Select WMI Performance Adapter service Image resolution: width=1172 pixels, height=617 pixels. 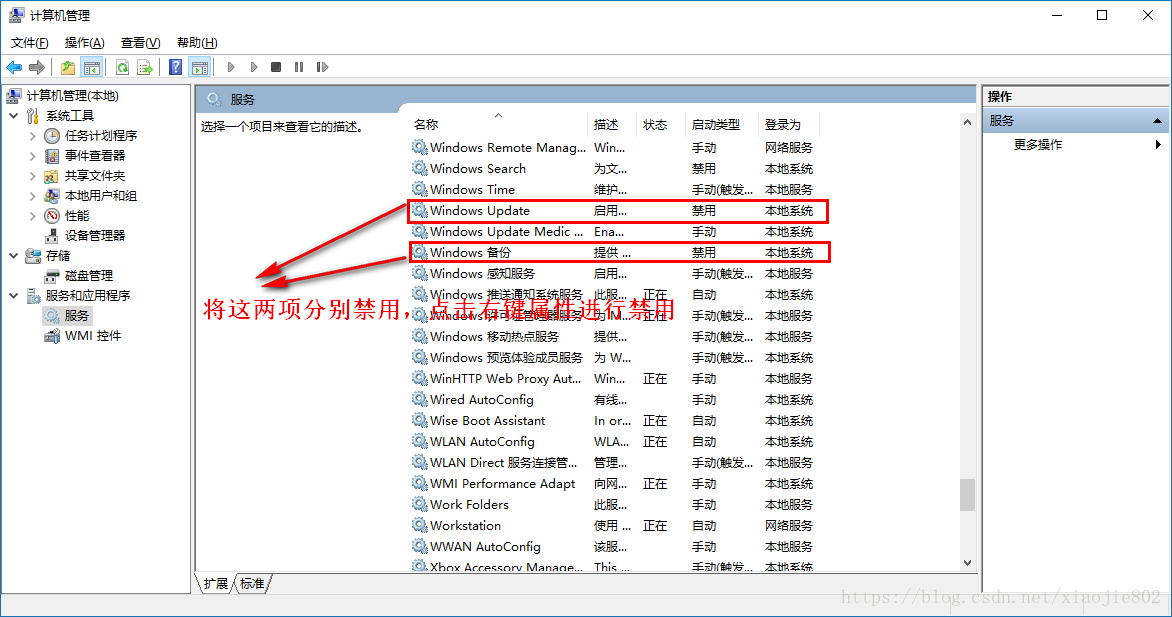tap(613, 484)
